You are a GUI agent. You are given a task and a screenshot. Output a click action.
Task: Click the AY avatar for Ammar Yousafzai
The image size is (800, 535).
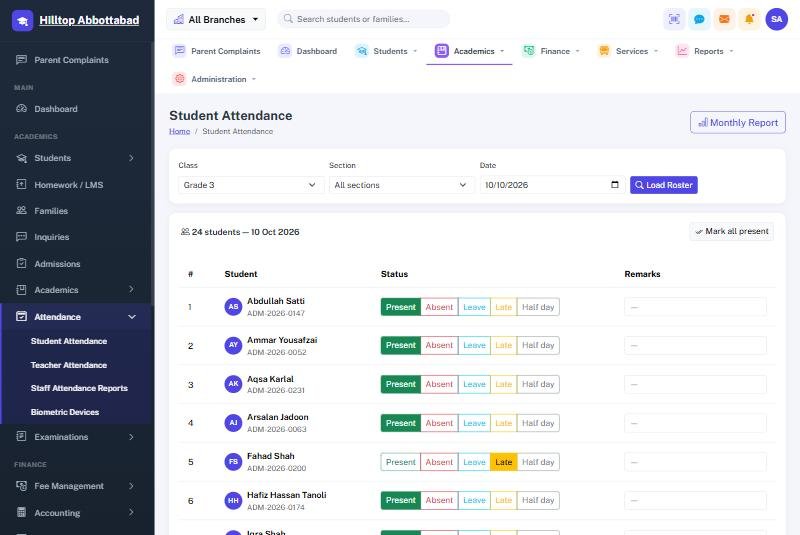pos(233,345)
